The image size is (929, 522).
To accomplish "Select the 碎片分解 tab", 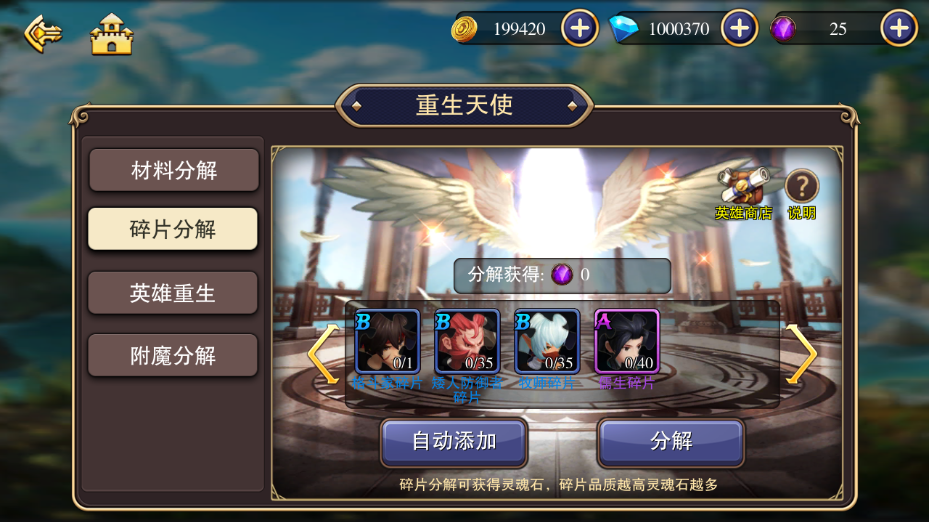I will [x=172, y=229].
